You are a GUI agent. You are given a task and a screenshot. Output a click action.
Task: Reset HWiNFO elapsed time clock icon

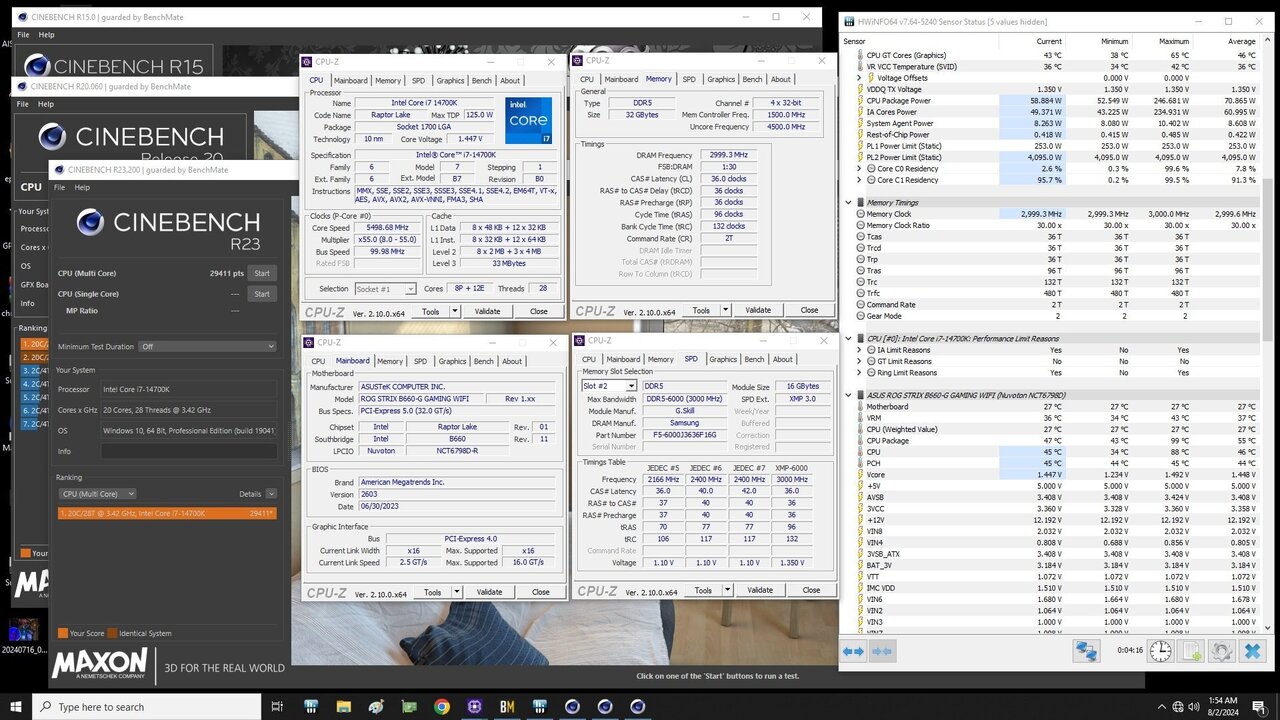[x=1160, y=651]
